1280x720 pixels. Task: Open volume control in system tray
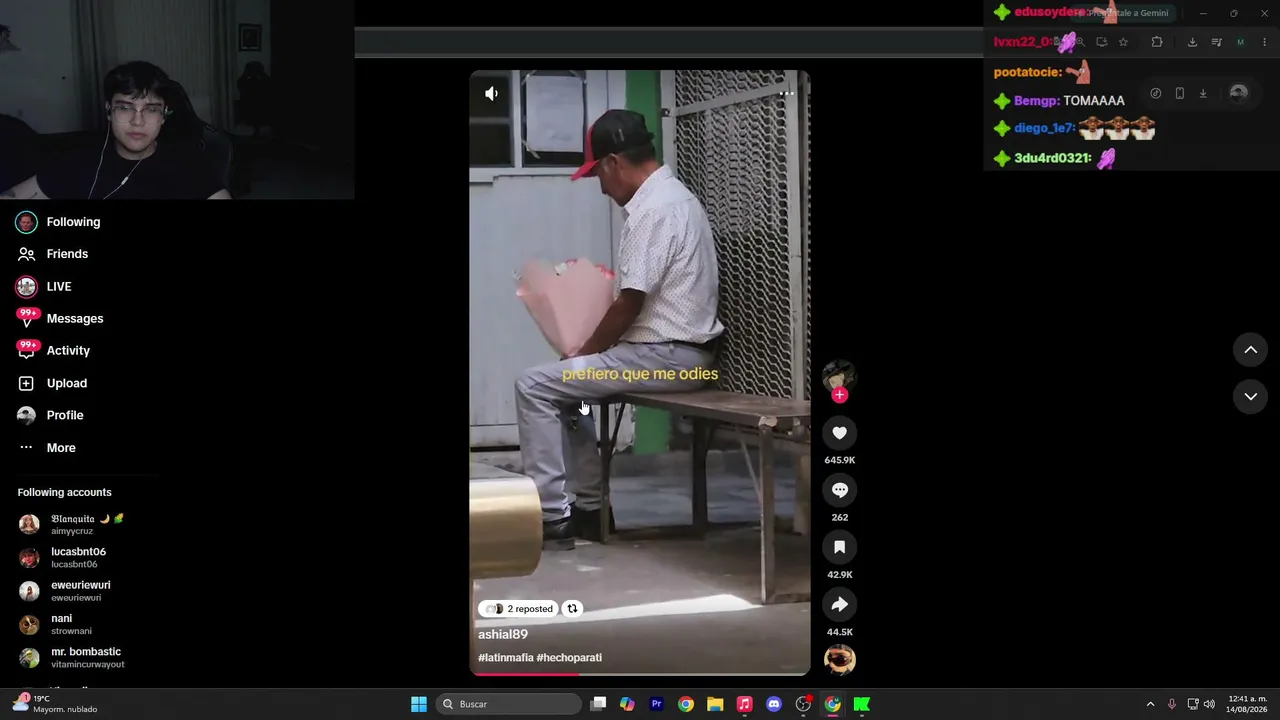[1209, 704]
